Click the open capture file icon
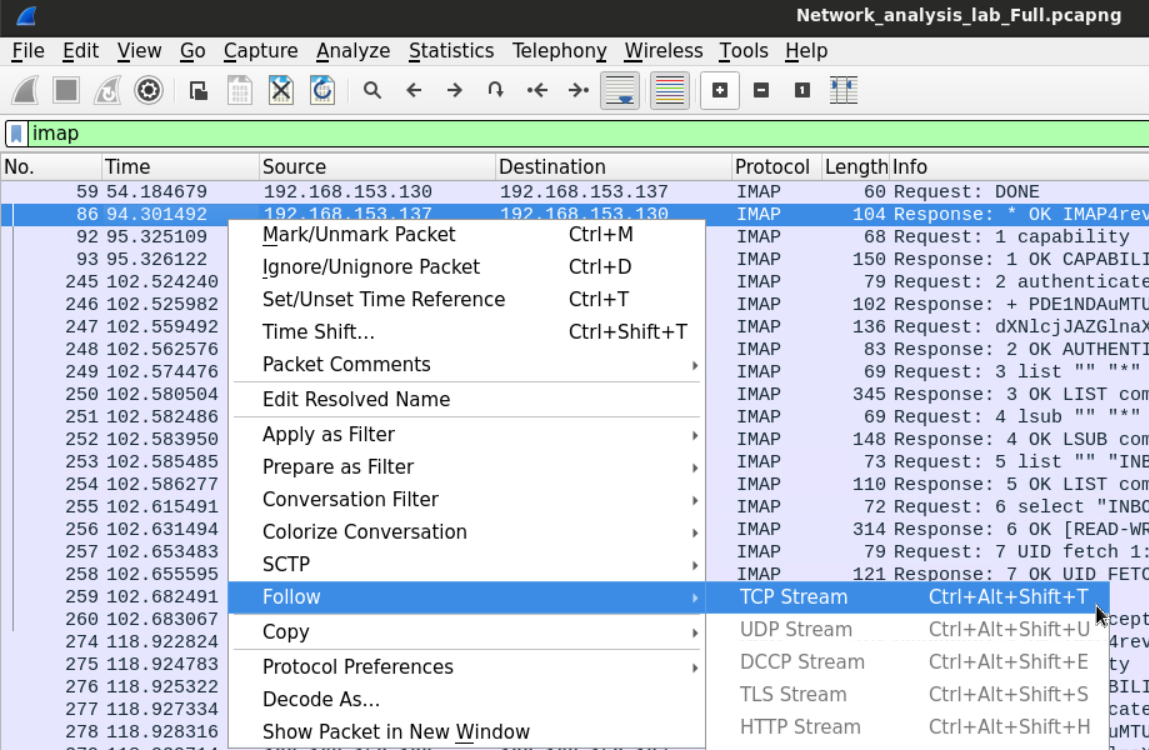 [x=199, y=91]
